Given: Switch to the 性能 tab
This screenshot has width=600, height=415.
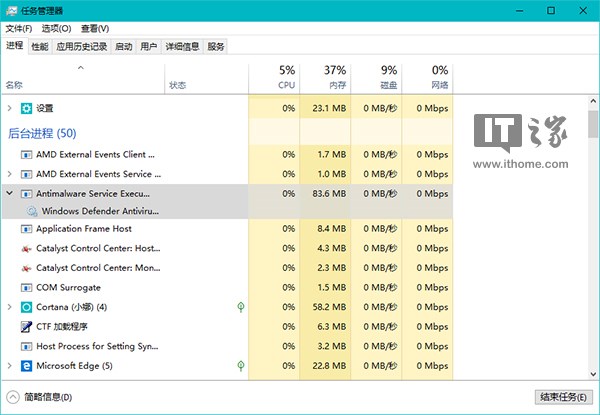Looking at the screenshot, I should [40, 47].
